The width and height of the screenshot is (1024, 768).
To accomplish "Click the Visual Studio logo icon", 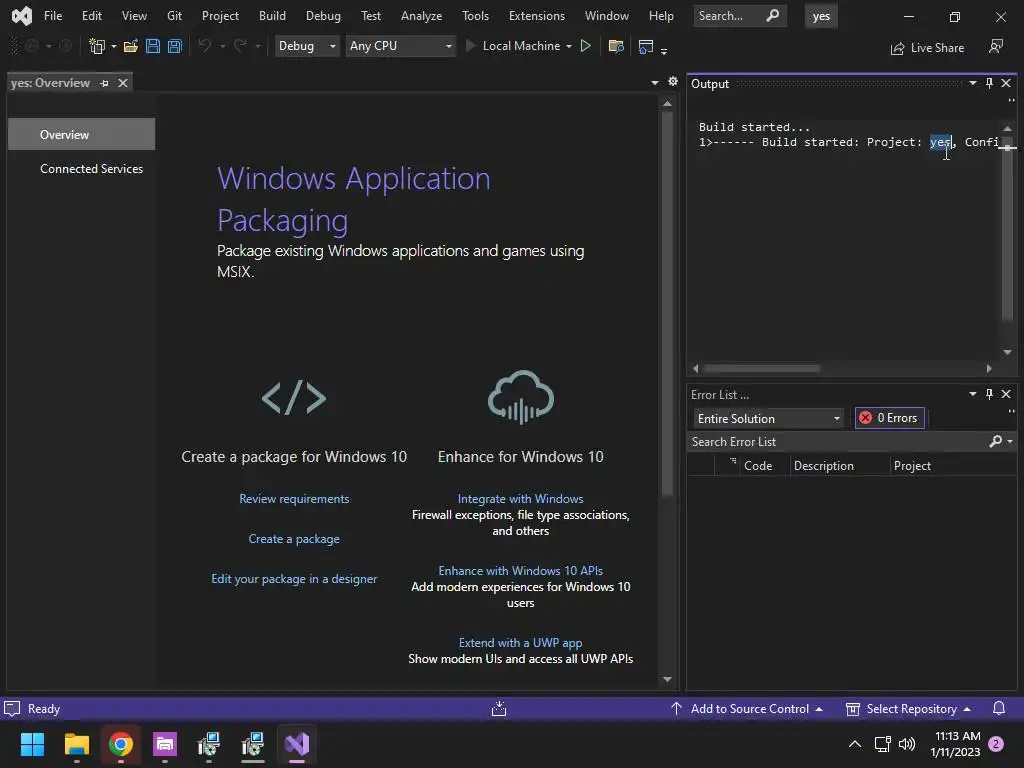I will [22, 16].
